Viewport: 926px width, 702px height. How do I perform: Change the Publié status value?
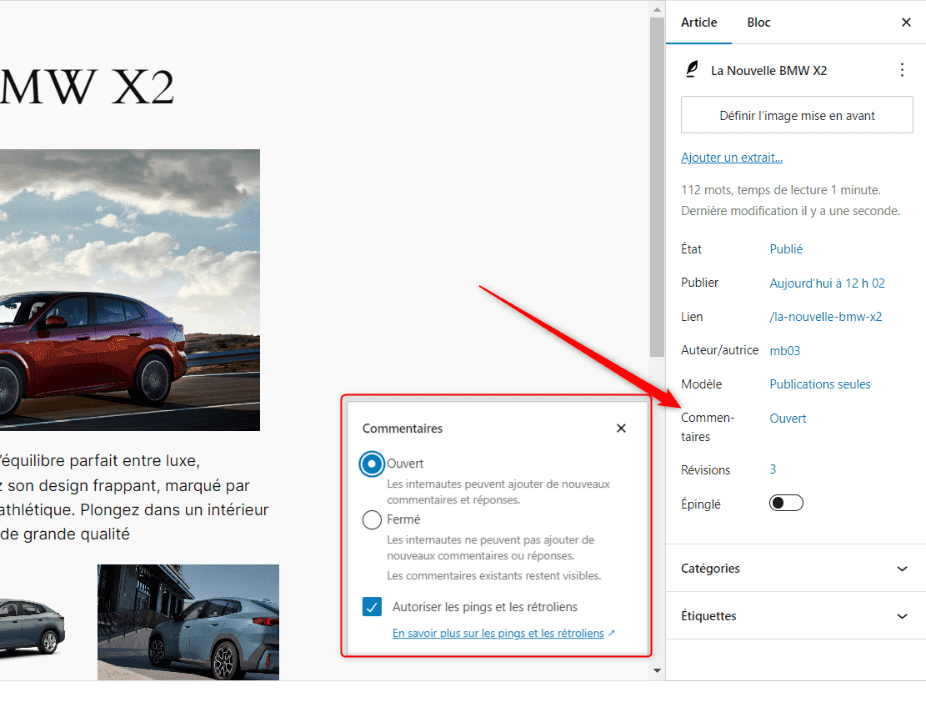pos(785,249)
